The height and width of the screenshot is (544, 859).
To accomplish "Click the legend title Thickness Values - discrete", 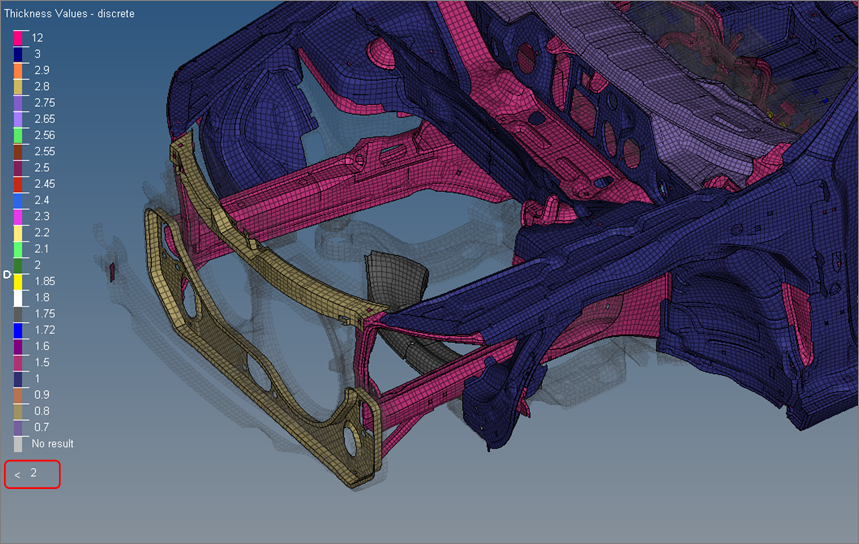I will [x=69, y=14].
